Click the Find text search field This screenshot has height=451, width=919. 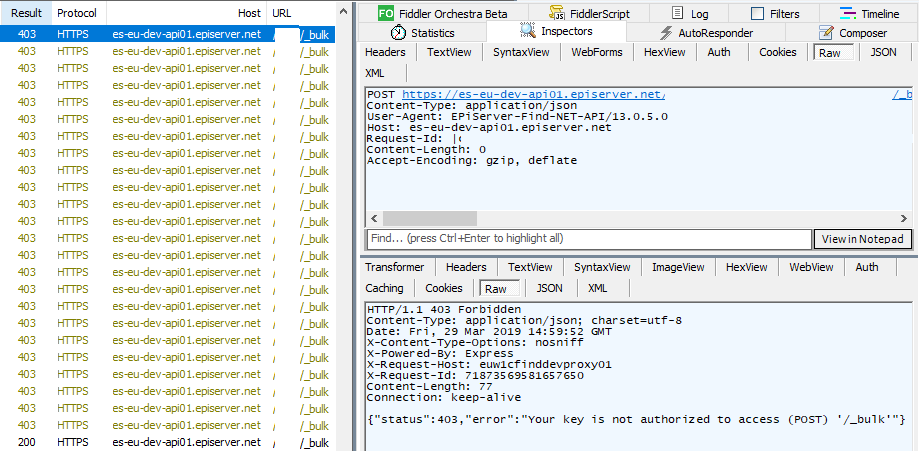tap(589, 239)
